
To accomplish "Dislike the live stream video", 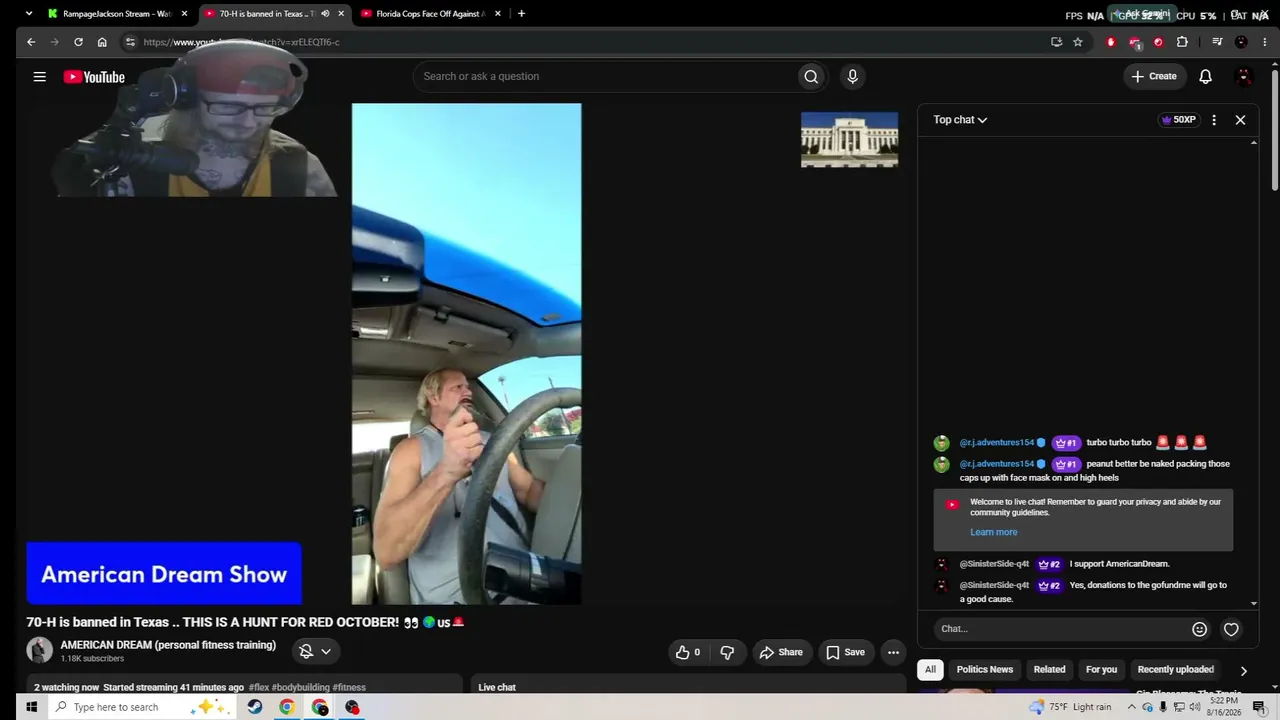I will 727,652.
